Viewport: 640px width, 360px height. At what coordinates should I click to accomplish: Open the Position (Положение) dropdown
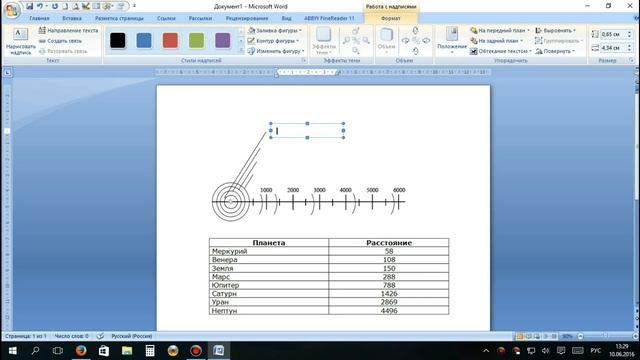pos(452,41)
